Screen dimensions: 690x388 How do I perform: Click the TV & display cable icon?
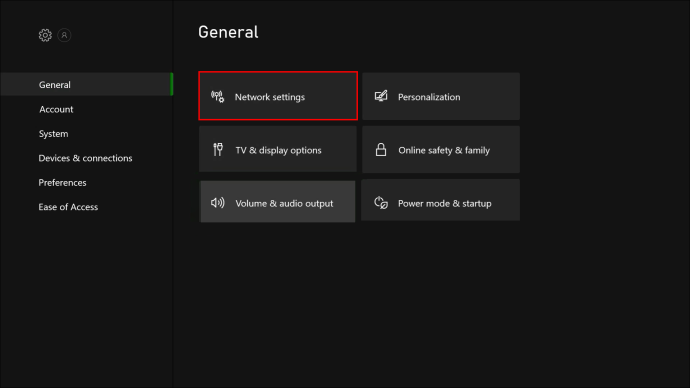218,150
